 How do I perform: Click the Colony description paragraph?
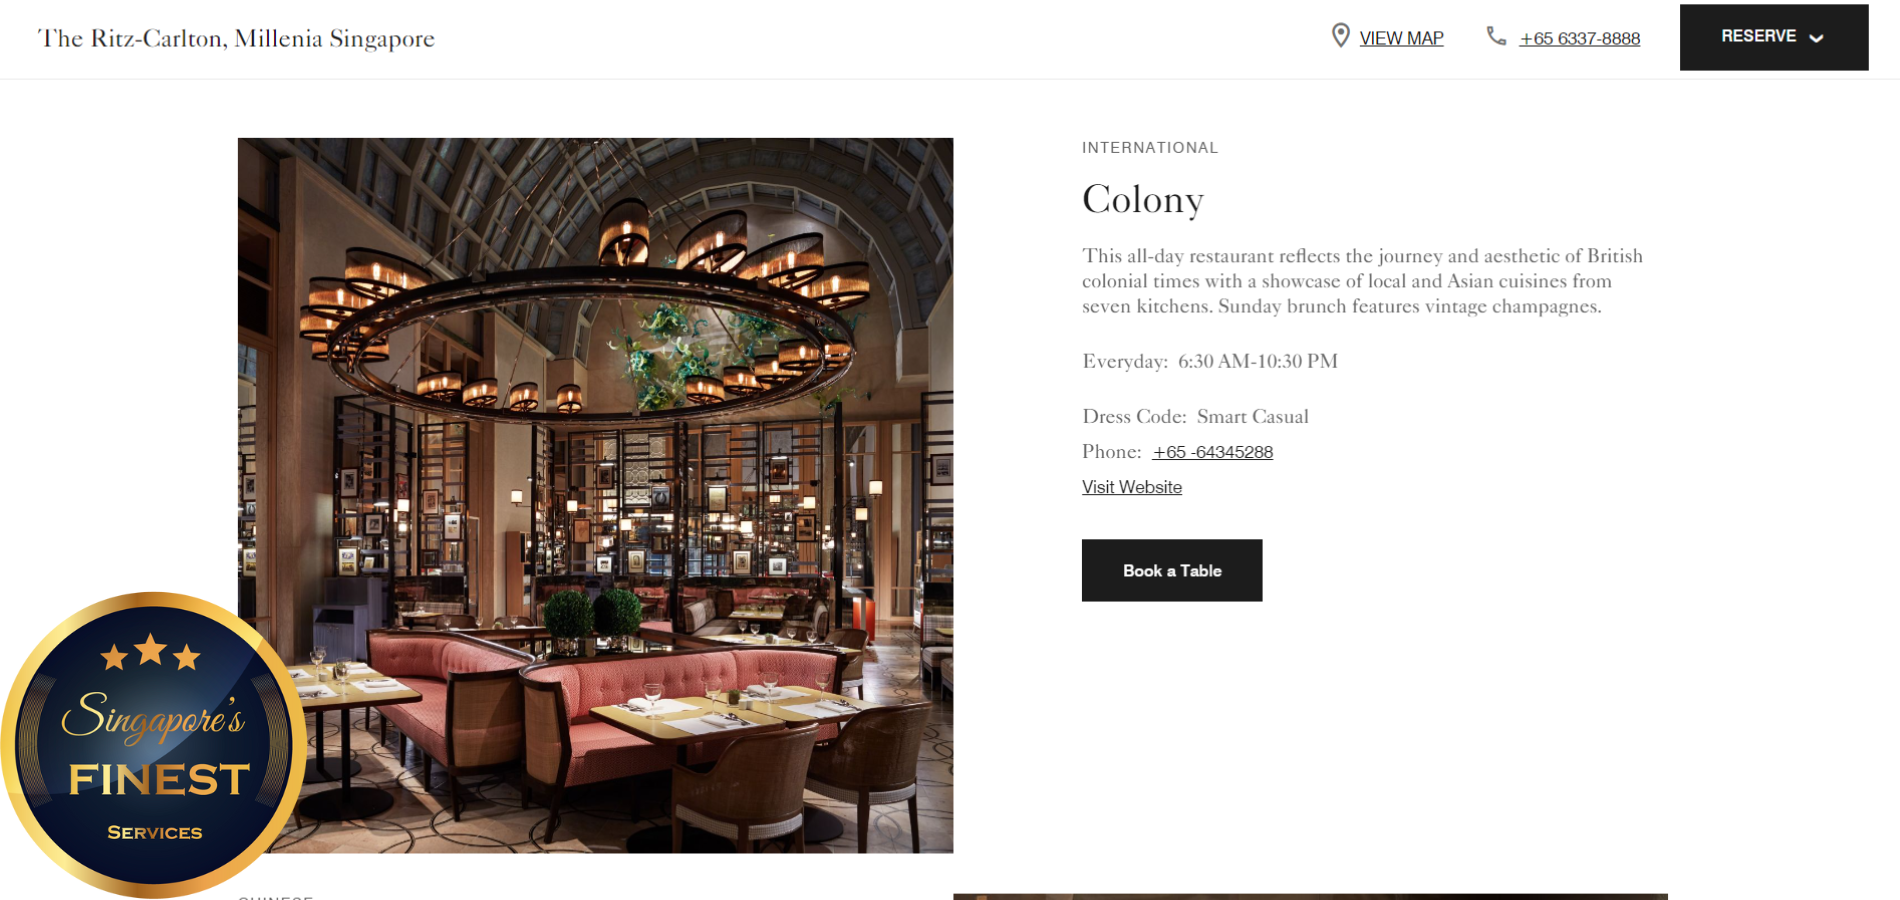pos(1362,281)
